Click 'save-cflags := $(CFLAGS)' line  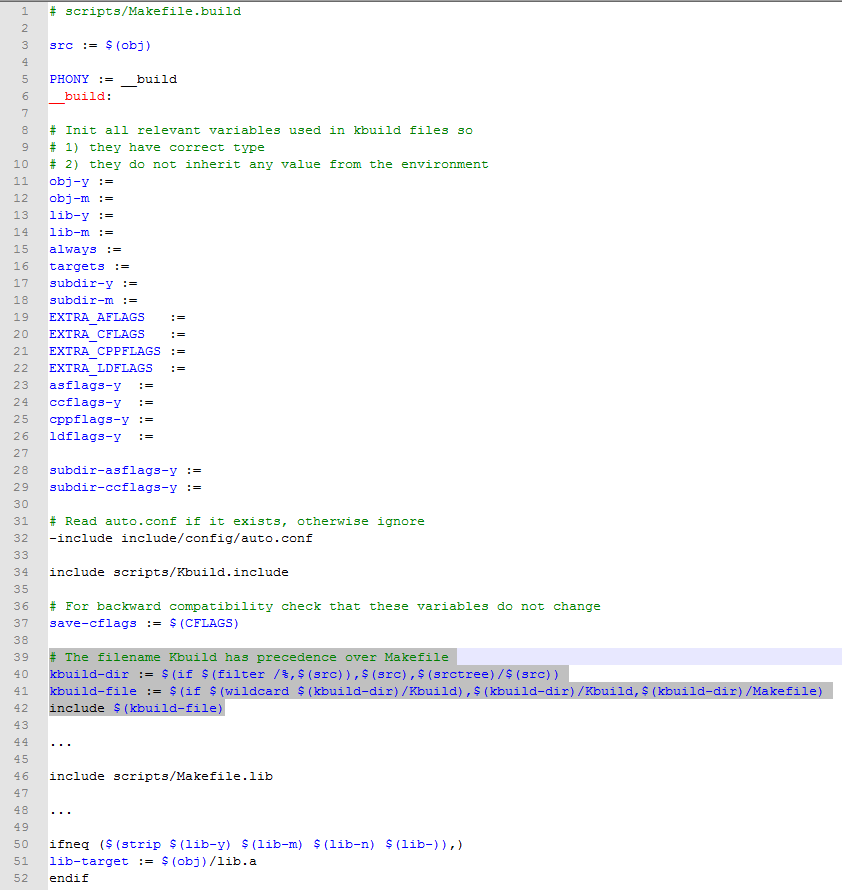click(x=144, y=624)
